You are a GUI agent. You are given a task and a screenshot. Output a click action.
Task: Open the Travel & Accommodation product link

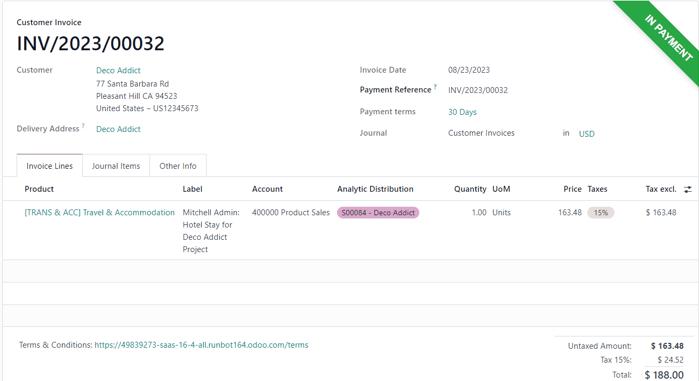(99, 213)
